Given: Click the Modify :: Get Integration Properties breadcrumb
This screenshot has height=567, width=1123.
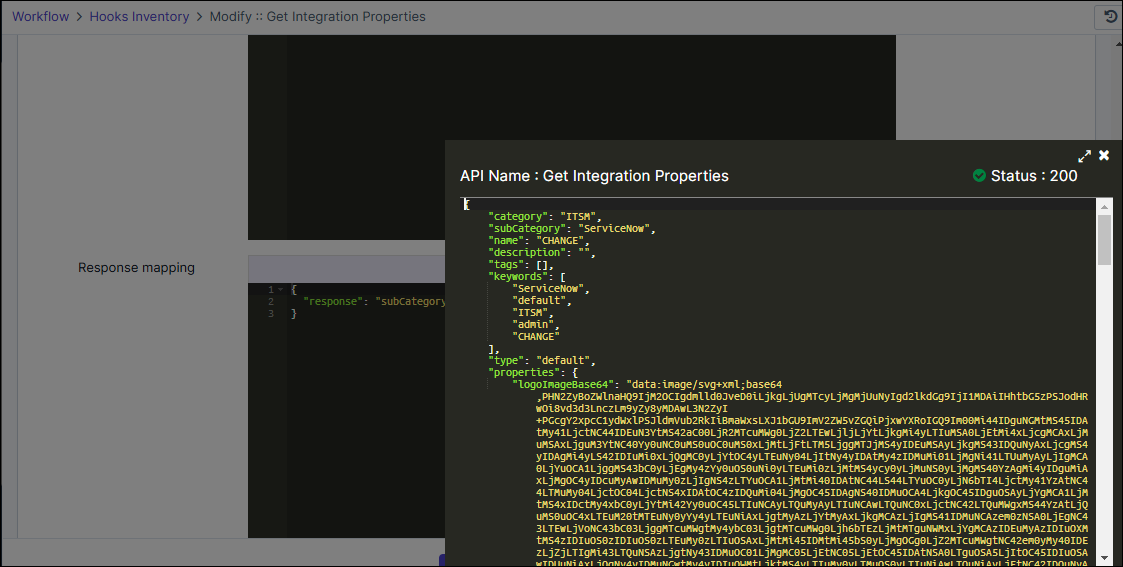Looking at the screenshot, I should tap(317, 16).
